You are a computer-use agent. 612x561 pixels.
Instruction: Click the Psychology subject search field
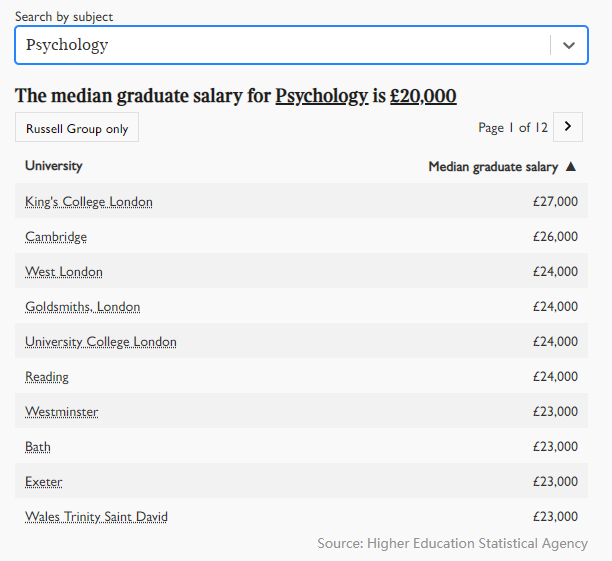pyautogui.click(x=280, y=45)
